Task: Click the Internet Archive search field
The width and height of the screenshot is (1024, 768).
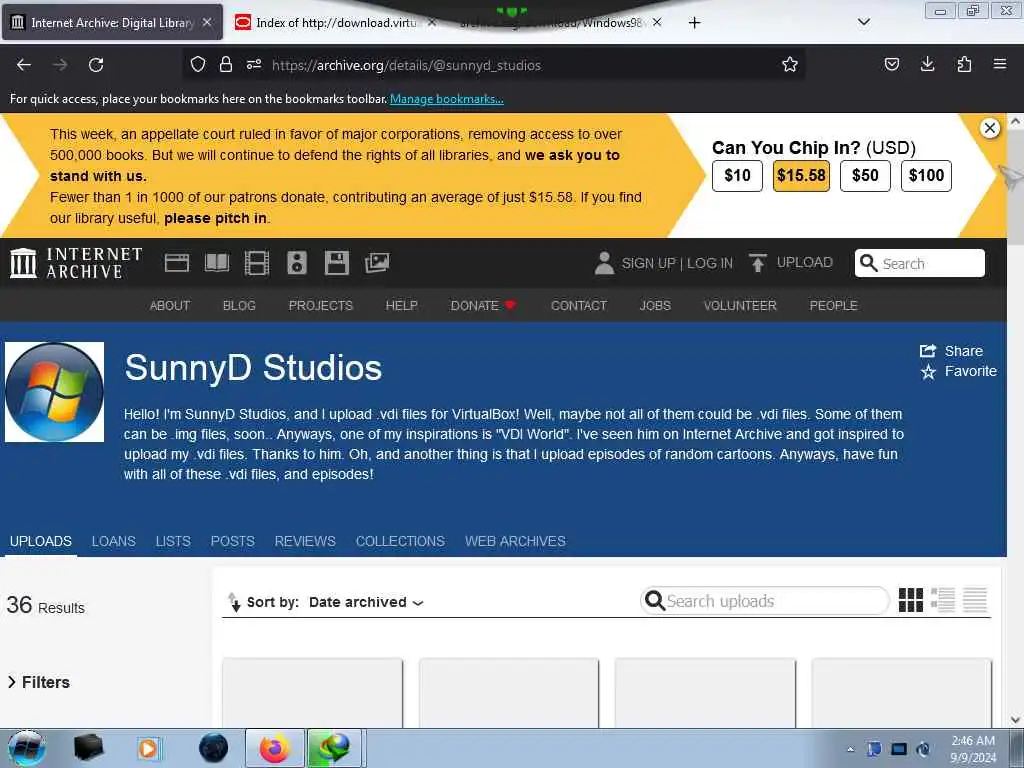Action: point(920,263)
